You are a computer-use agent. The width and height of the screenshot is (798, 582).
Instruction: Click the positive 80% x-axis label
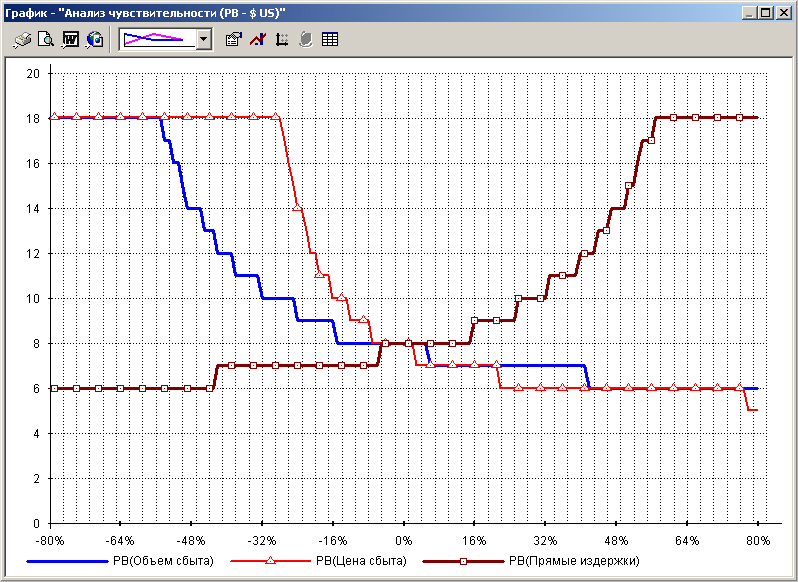tap(758, 540)
